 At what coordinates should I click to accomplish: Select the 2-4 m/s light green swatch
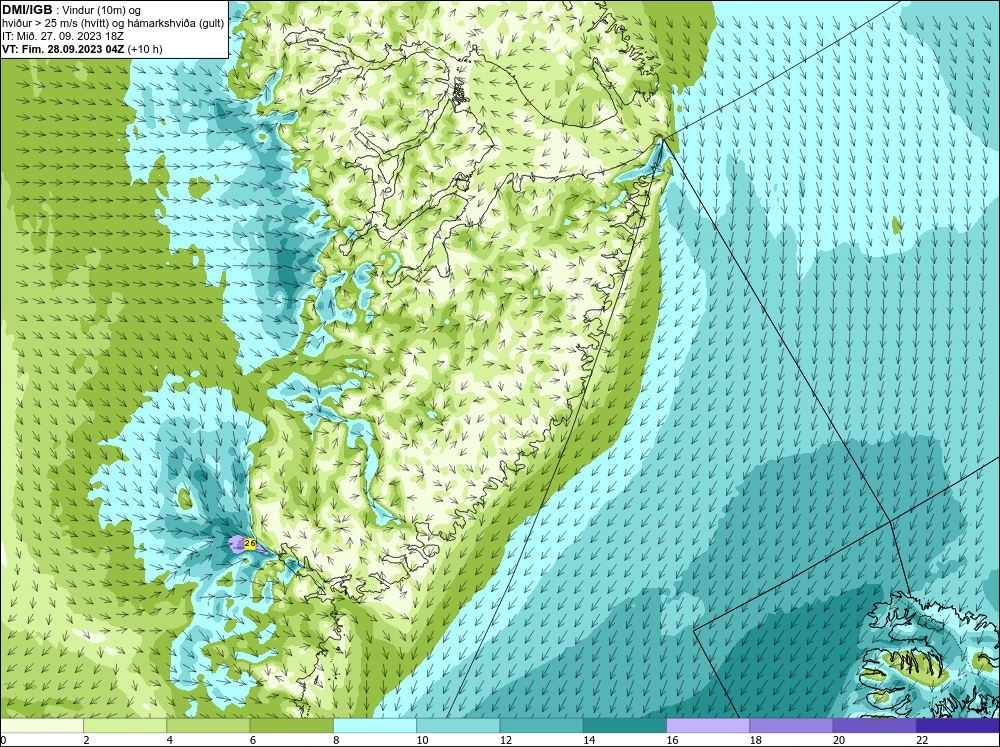point(125,726)
